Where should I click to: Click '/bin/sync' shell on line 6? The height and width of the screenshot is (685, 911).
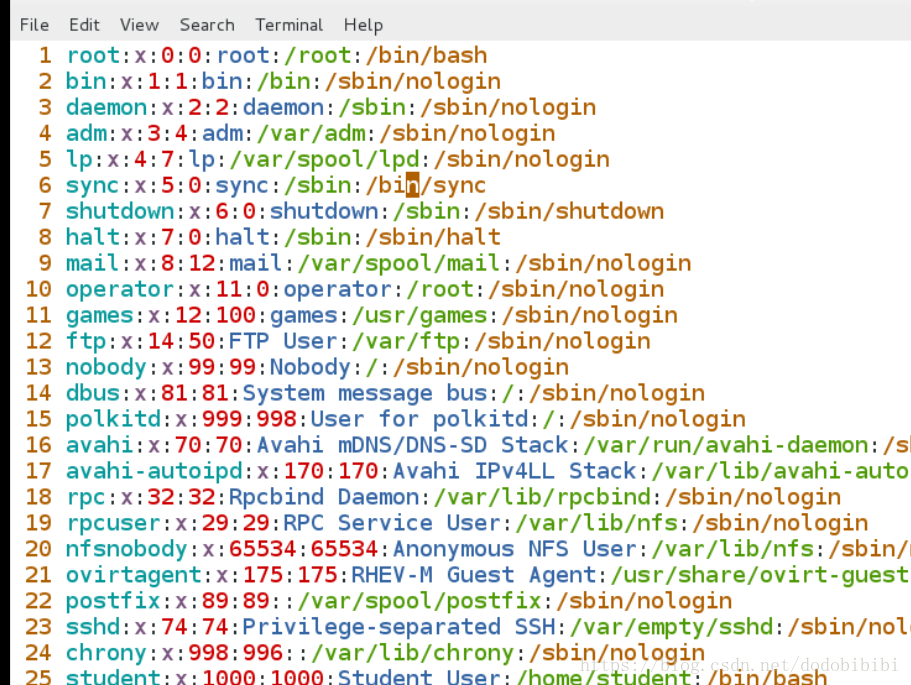426,185
